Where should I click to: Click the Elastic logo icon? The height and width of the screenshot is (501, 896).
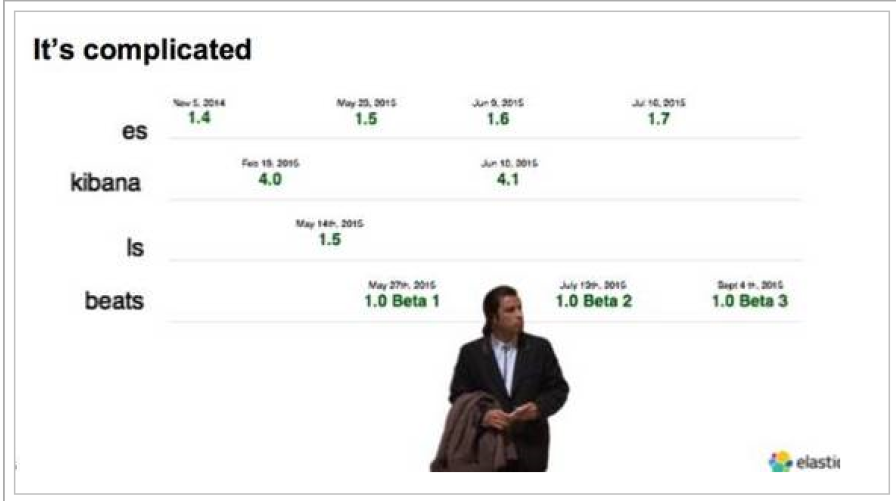(x=780, y=461)
